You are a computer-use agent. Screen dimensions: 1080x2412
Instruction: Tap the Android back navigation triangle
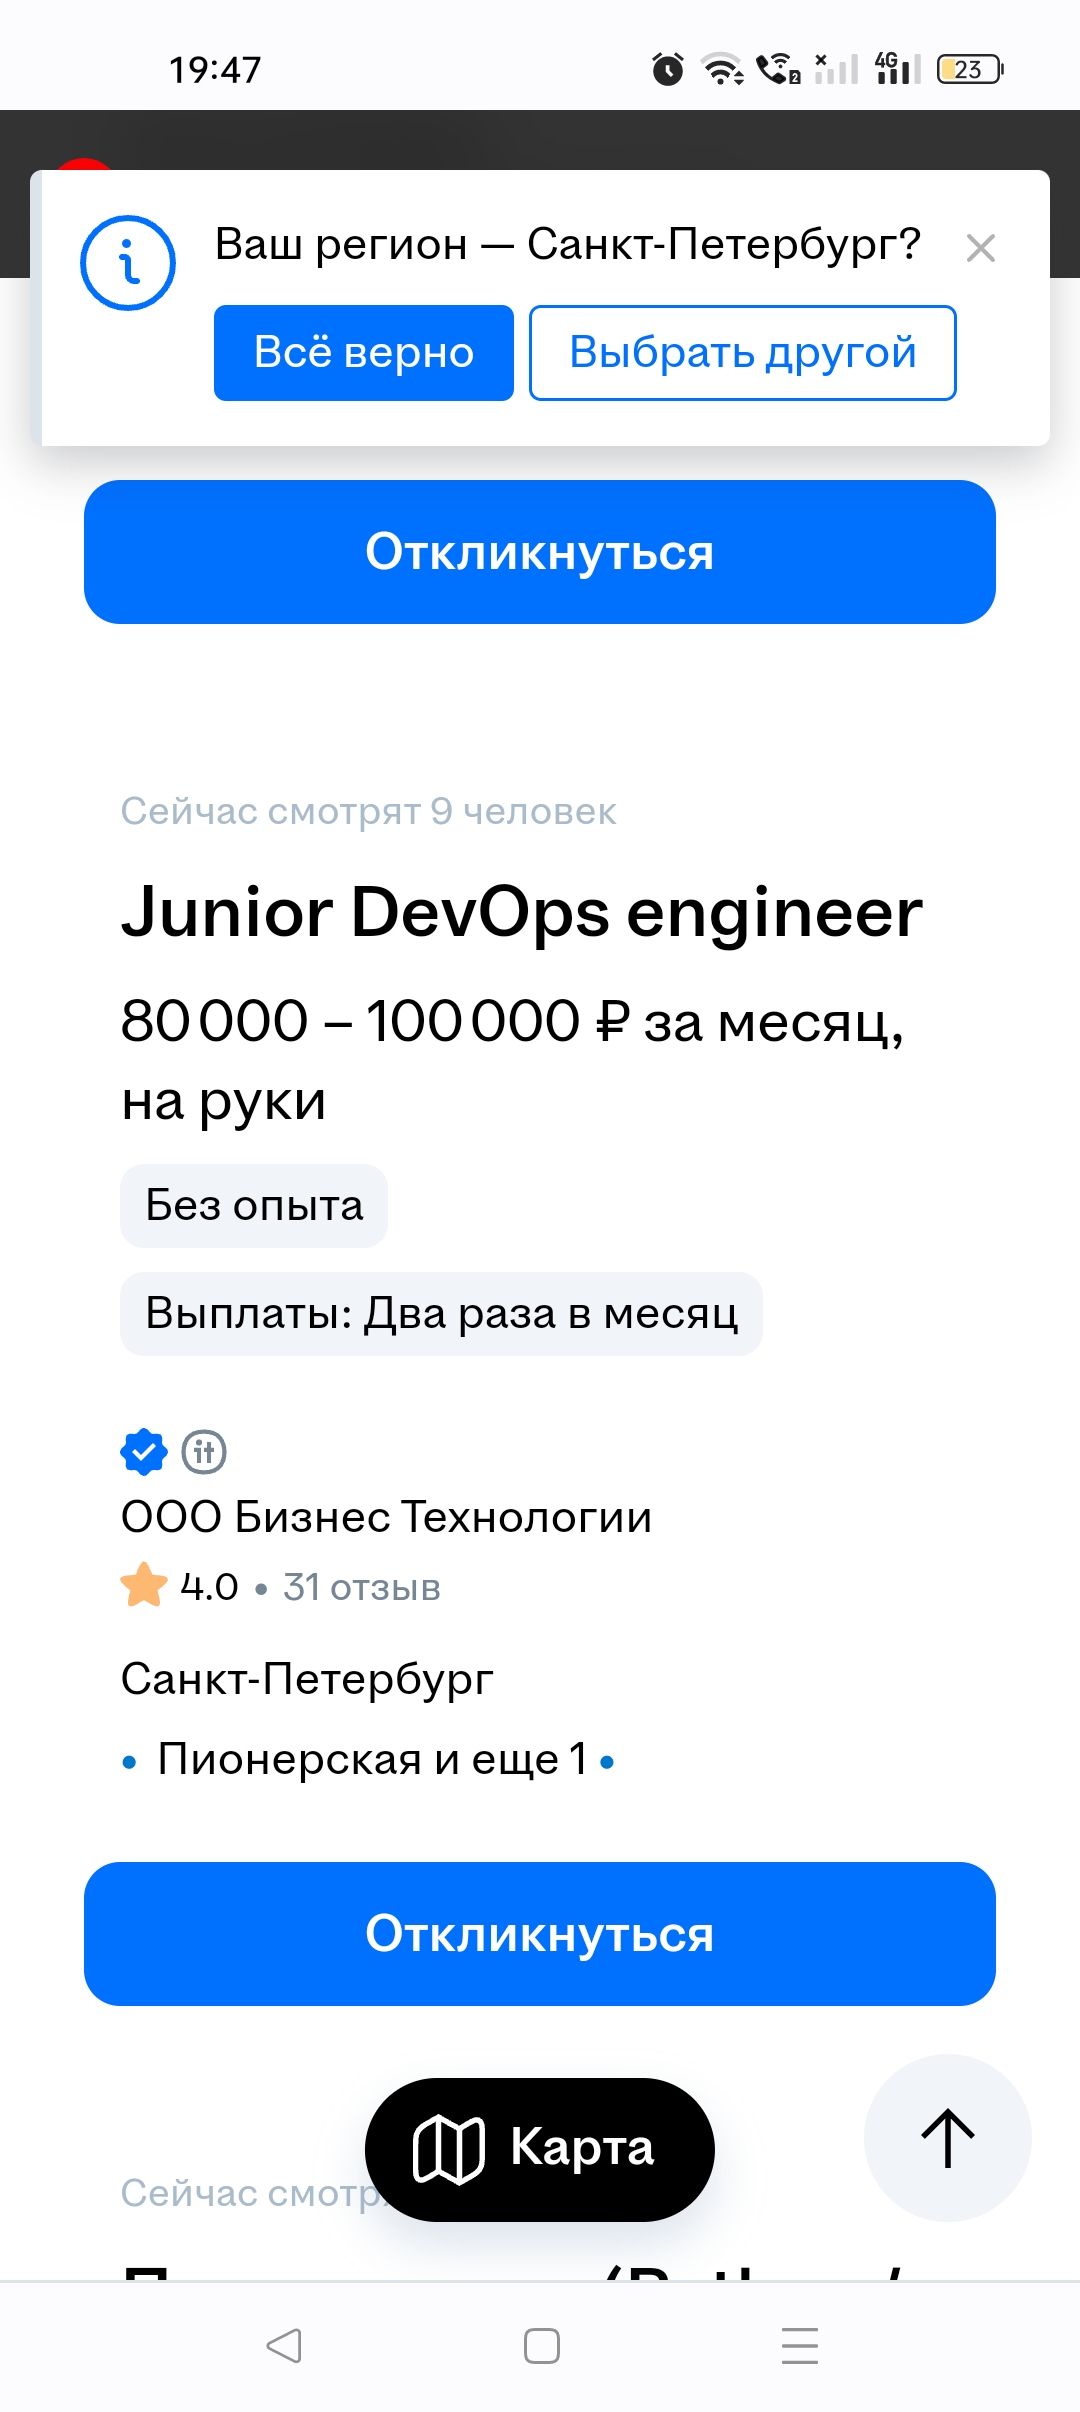(x=284, y=2346)
